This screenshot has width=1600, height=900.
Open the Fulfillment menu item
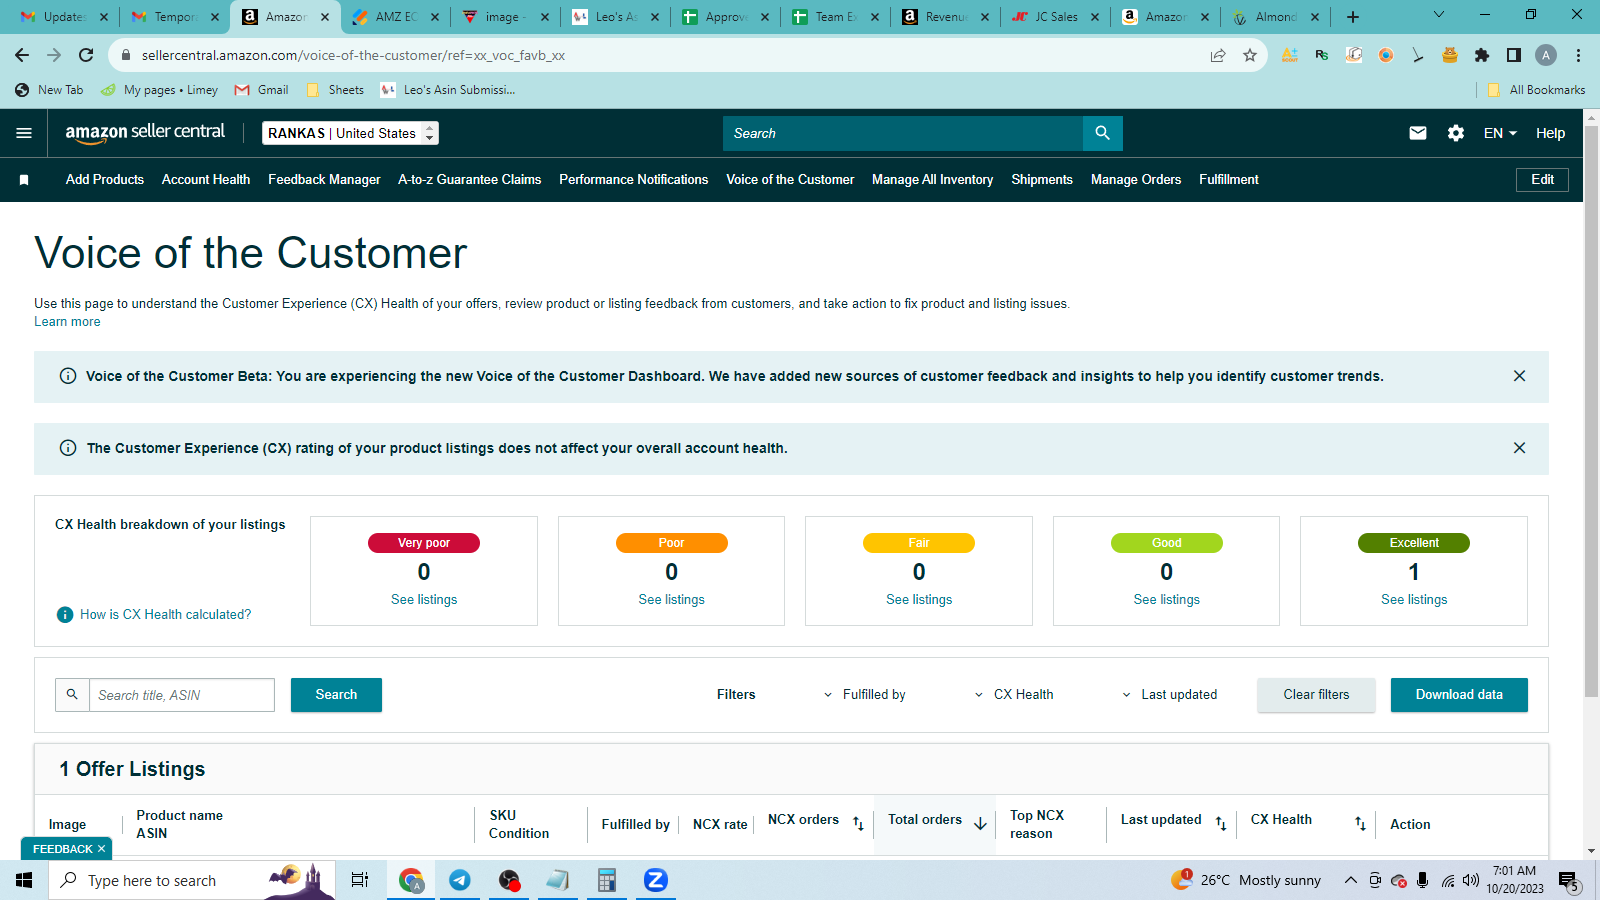click(1229, 180)
